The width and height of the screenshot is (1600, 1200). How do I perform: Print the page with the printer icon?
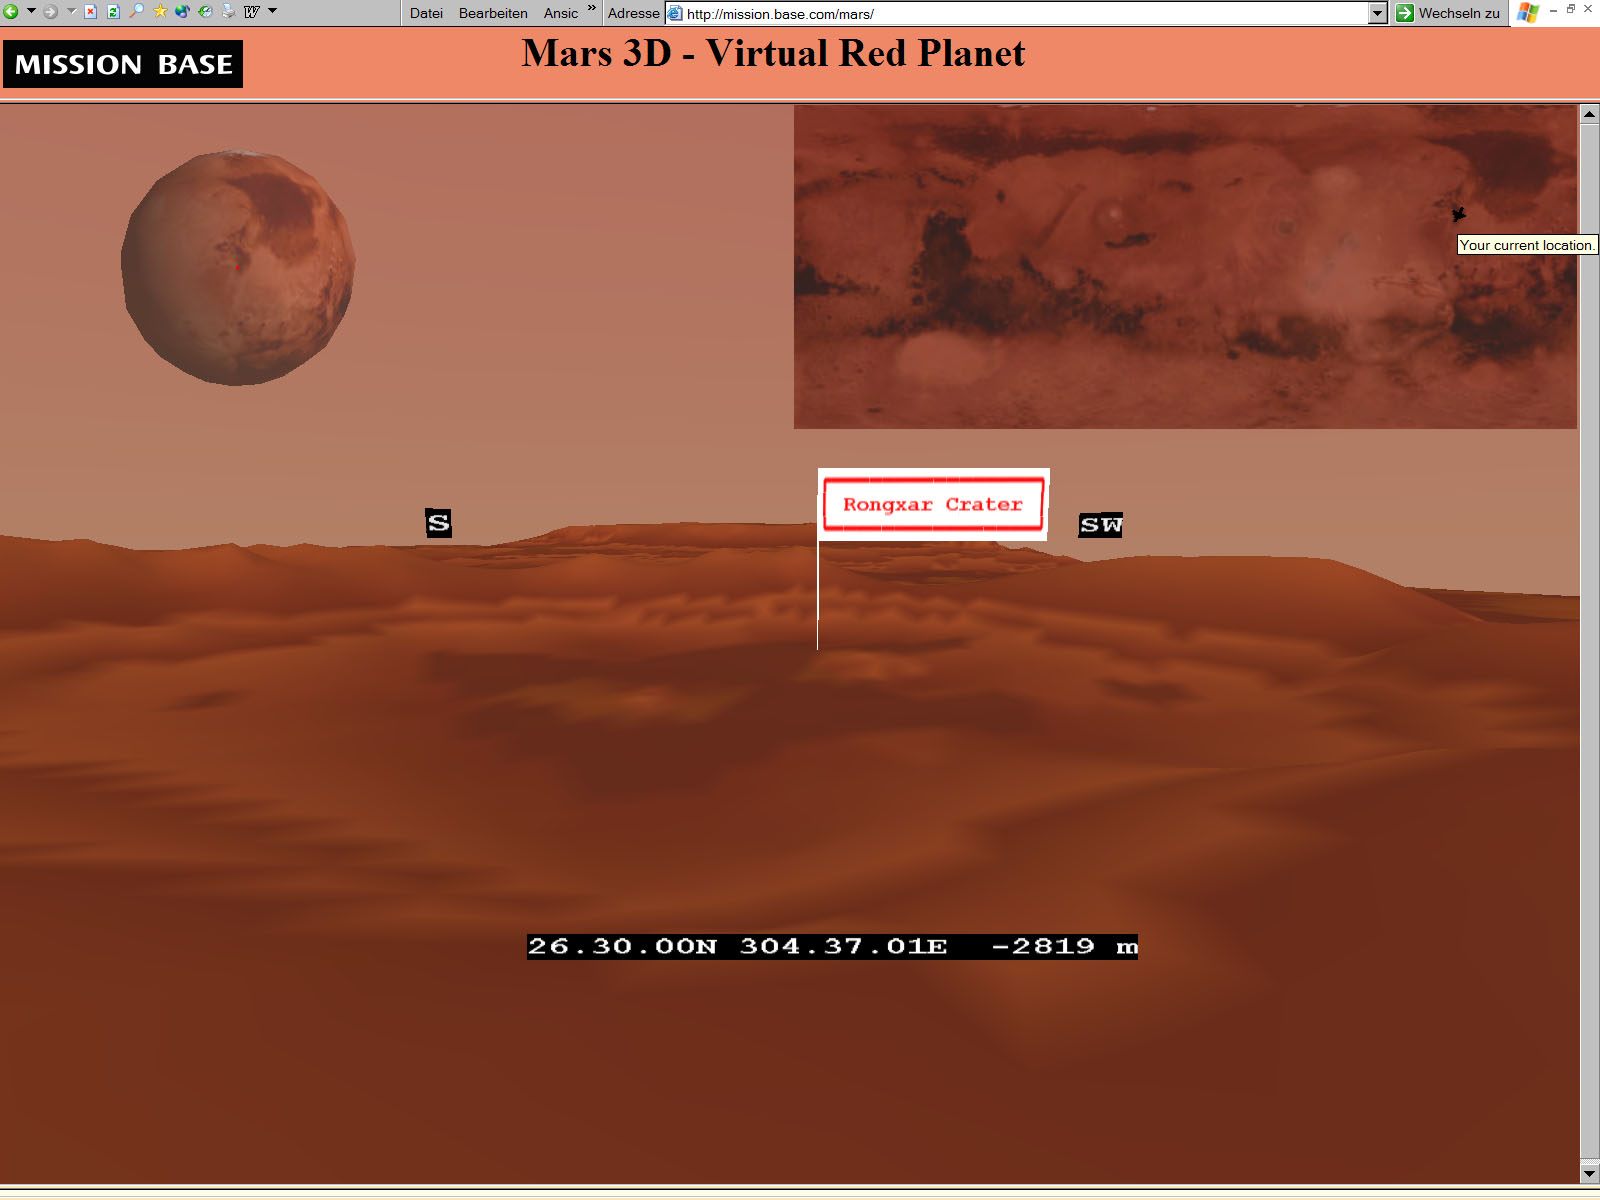pyautogui.click(x=229, y=12)
